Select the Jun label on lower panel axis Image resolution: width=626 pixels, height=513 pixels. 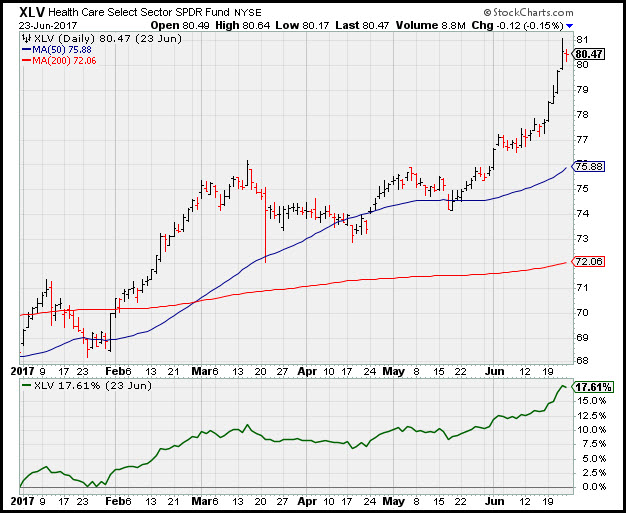click(493, 497)
